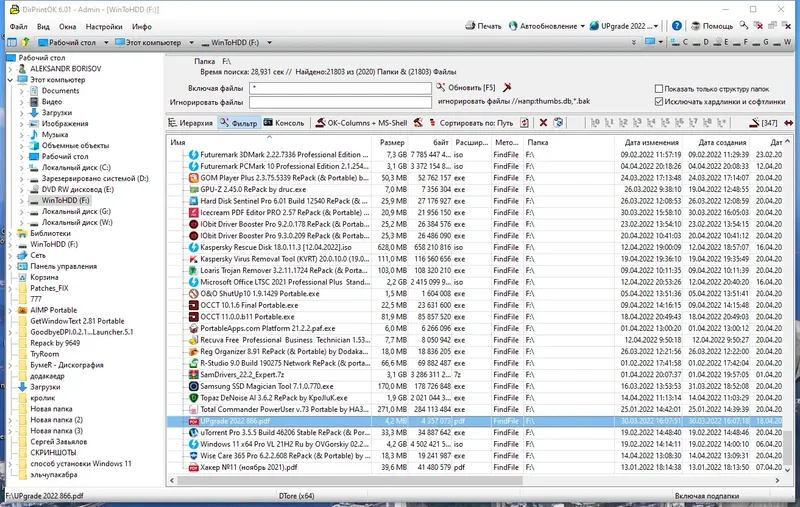Click Сортировать по: Путь button
Screen dimensions: 800x507
pyautogui.click(x=471, y=122)
